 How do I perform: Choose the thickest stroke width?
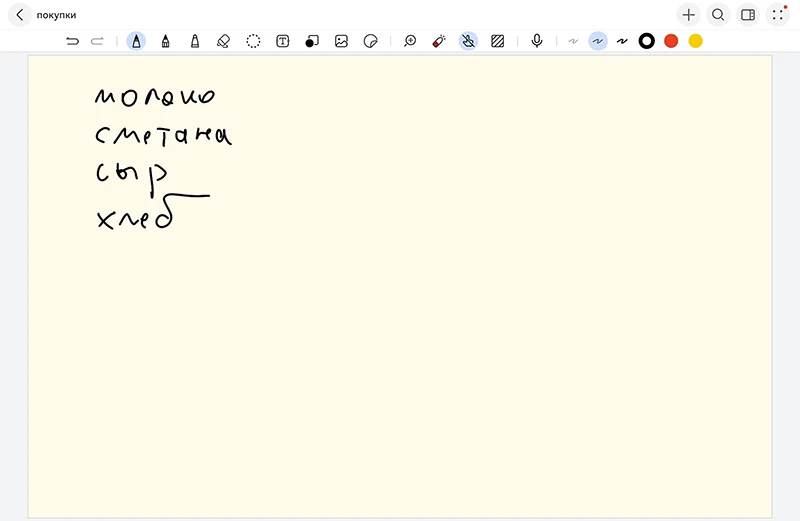tap(621, 41)
